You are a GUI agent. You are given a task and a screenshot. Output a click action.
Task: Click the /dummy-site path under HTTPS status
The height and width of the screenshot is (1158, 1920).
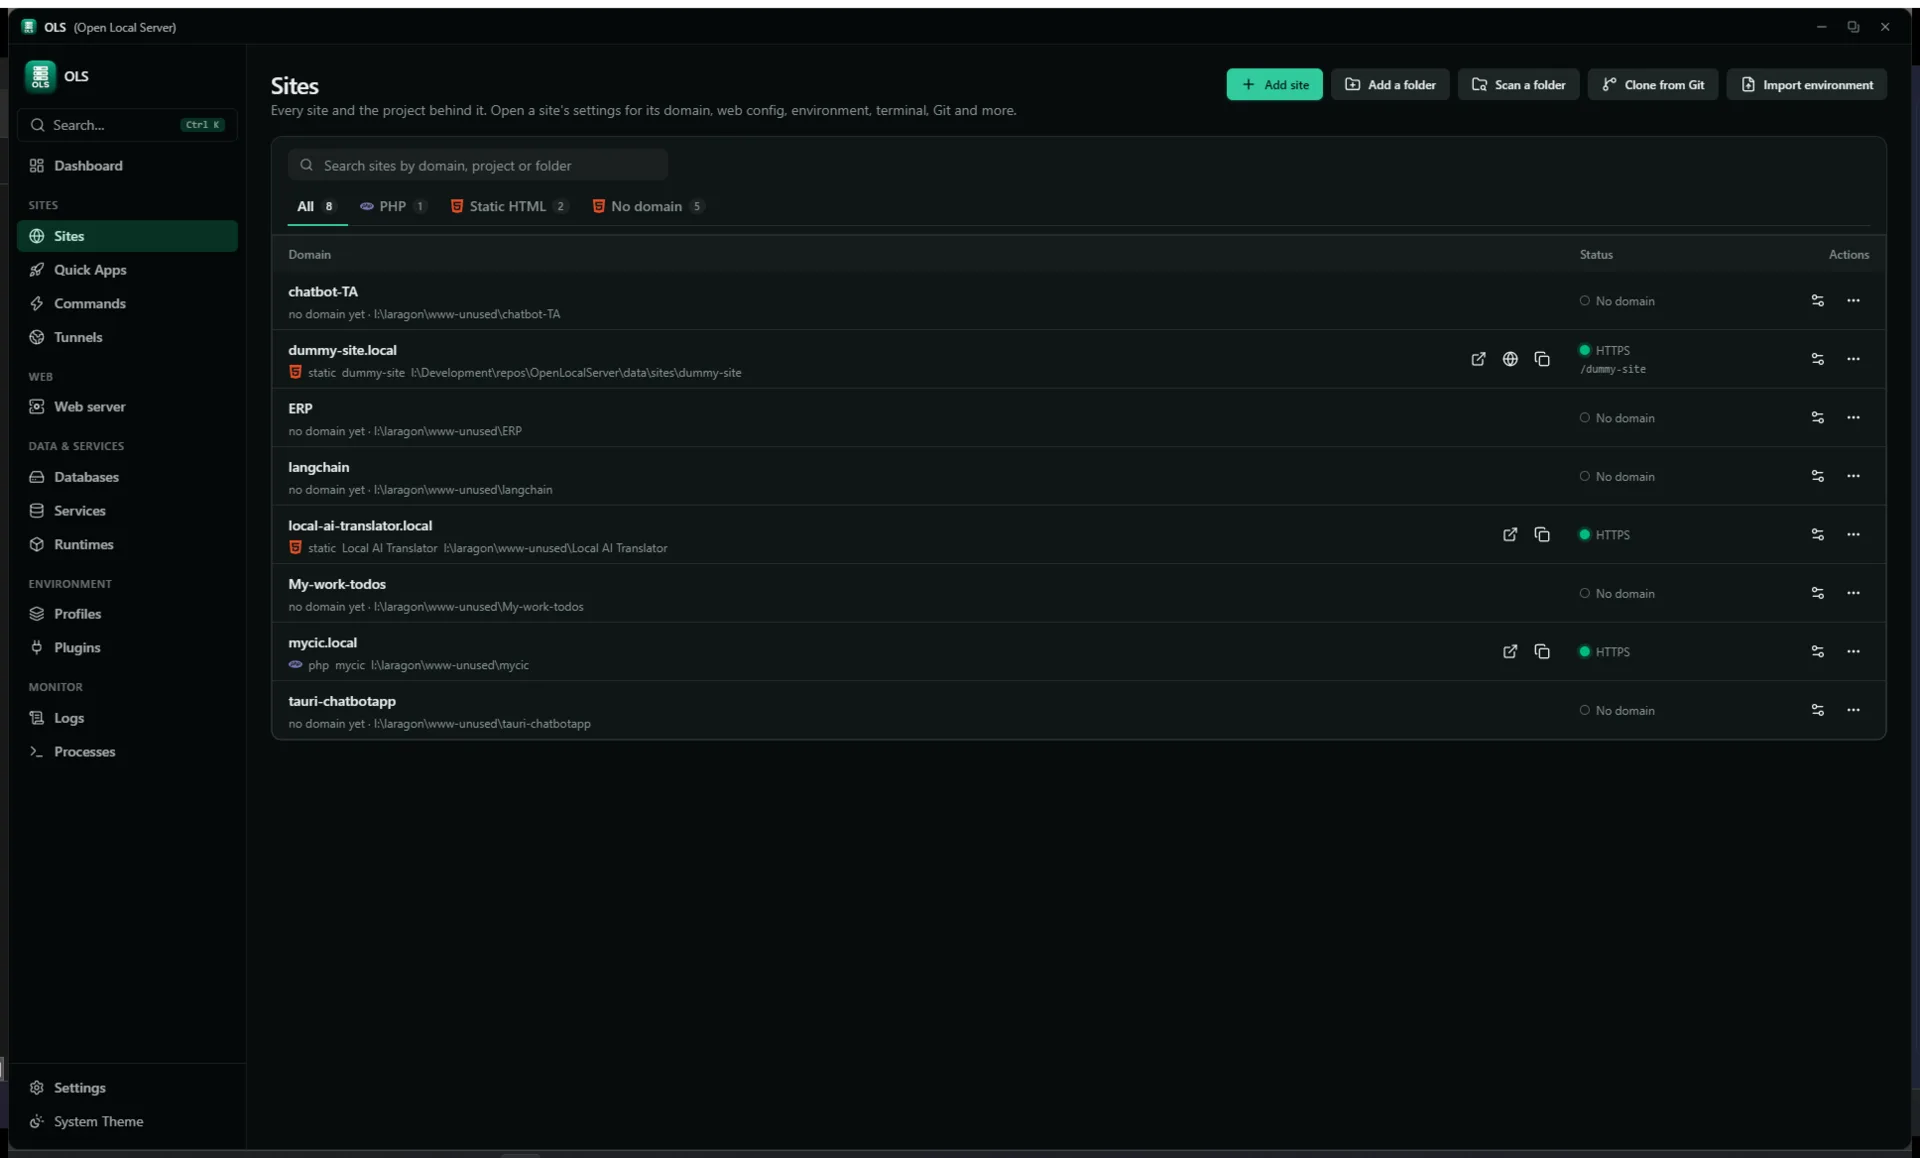(x=1612, y=370)
